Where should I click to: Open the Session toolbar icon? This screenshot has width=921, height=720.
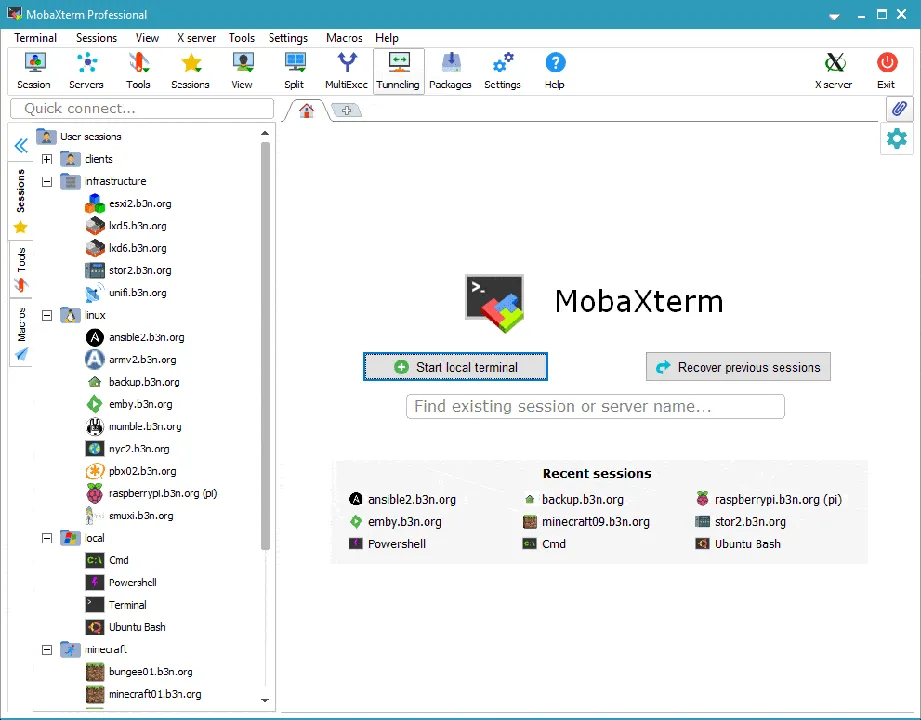(34, 71)
